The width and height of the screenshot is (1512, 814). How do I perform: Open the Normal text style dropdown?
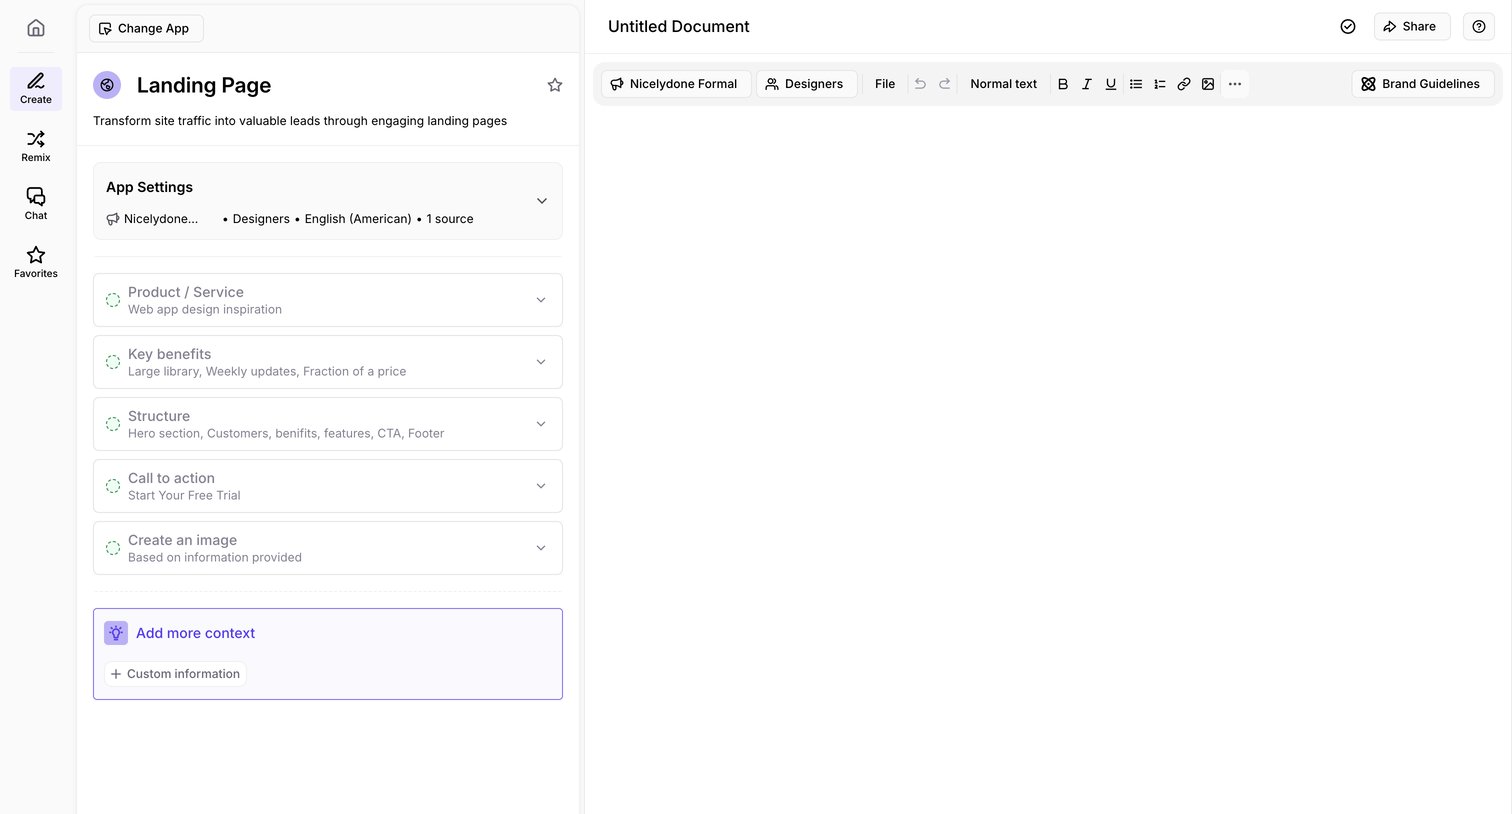(x=1003, y=84)
